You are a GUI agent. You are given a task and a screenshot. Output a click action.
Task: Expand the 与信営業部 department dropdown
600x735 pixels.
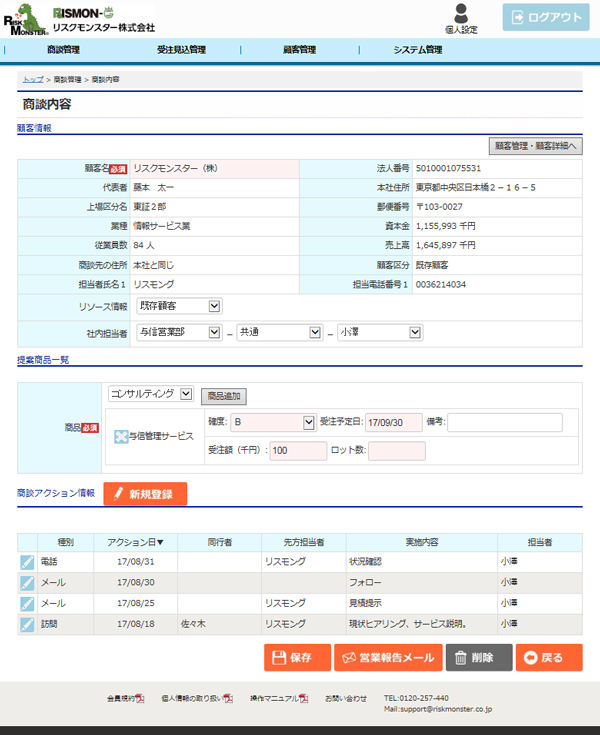[179, 332]
